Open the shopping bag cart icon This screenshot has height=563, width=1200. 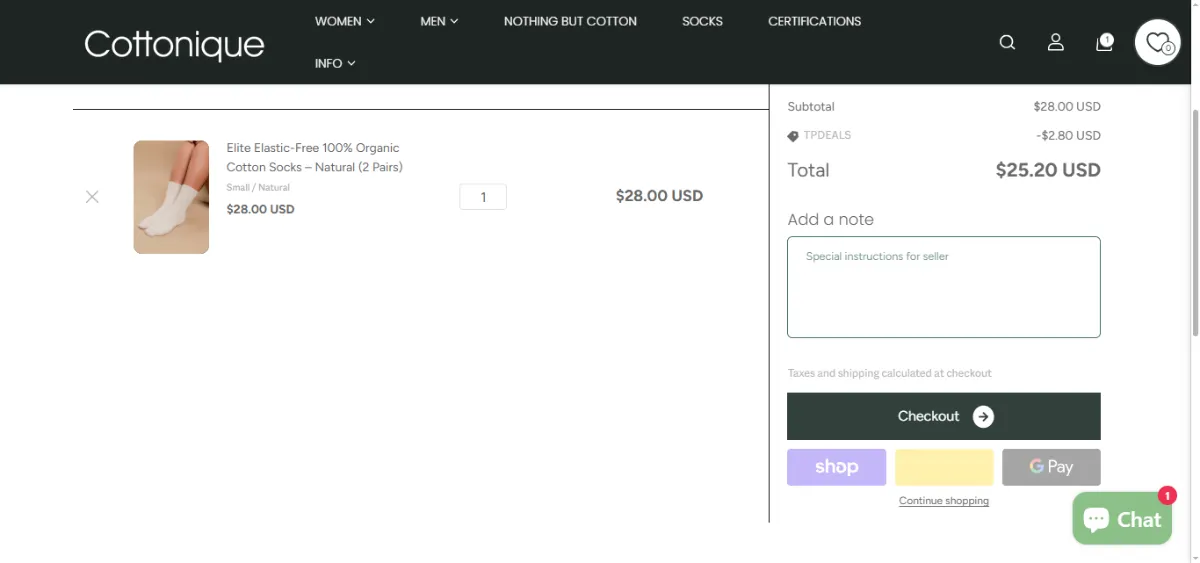1104,42
